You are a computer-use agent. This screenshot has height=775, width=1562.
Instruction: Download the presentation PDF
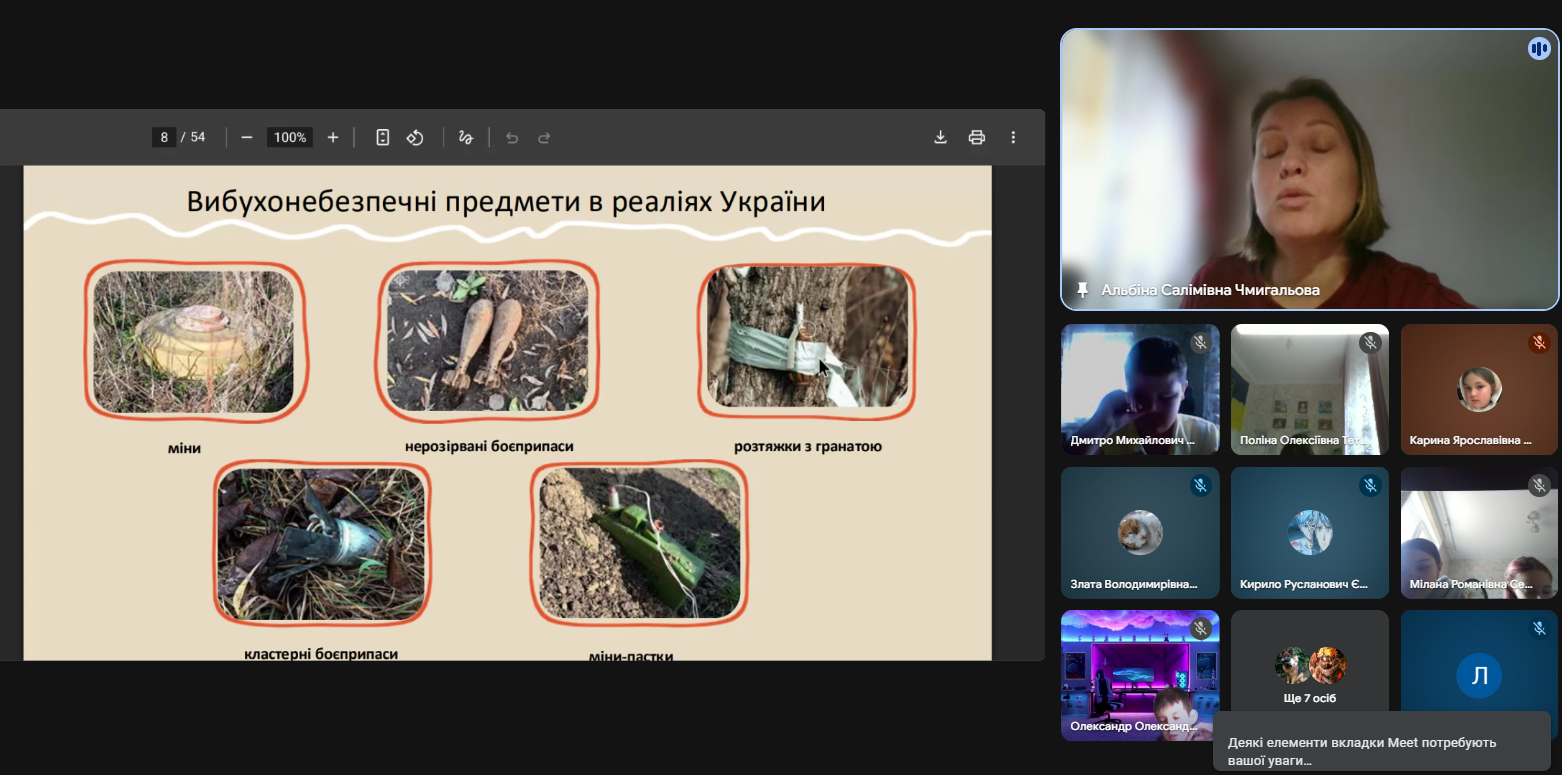coord(940,137)
